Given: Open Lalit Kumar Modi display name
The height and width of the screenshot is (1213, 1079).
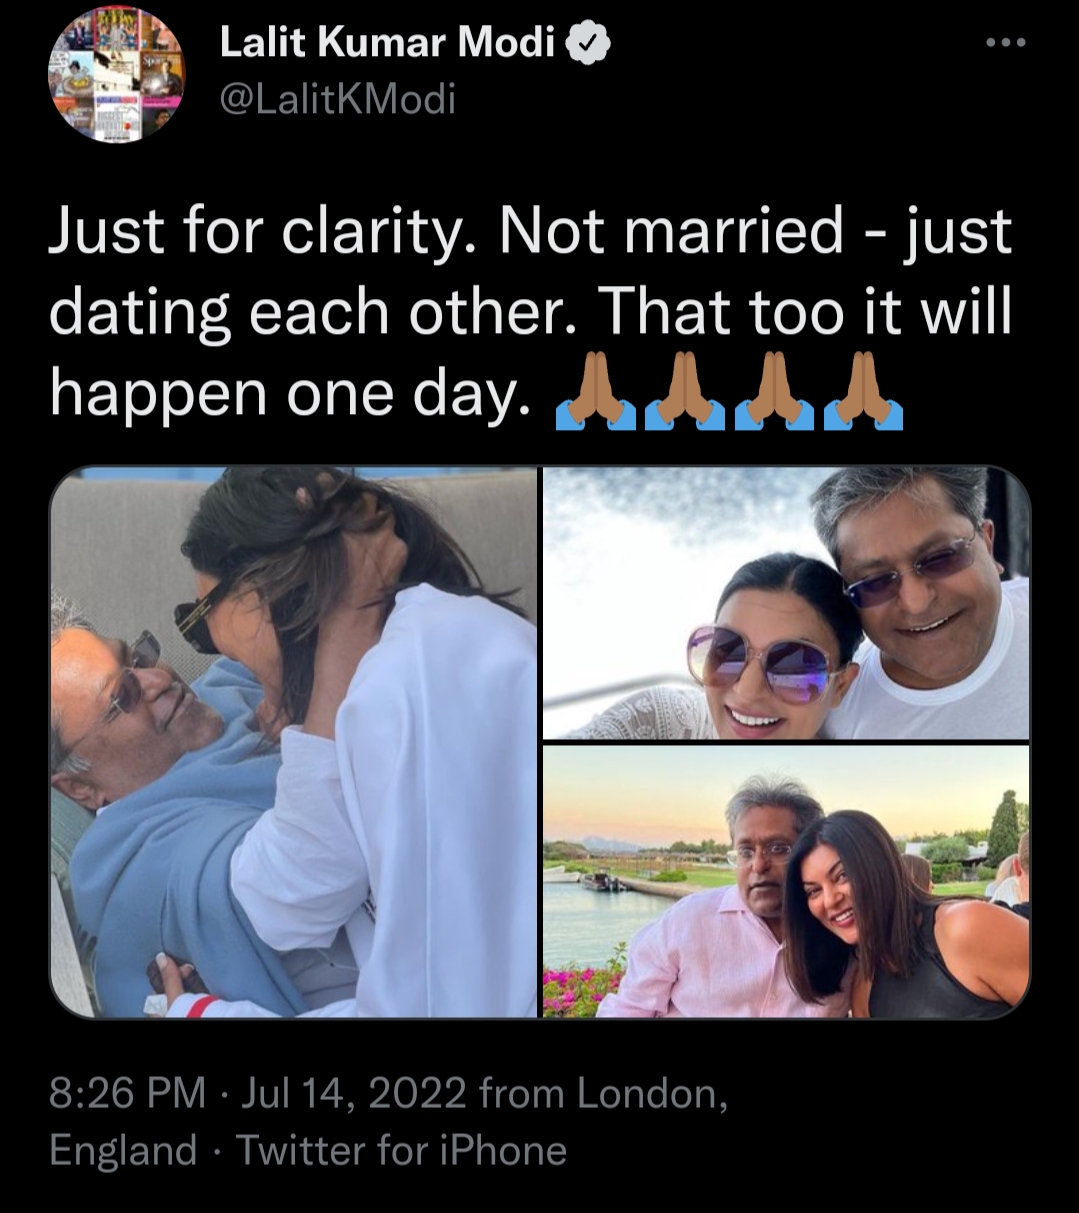Looking at the screenshot, I should [x=386, y=43].
